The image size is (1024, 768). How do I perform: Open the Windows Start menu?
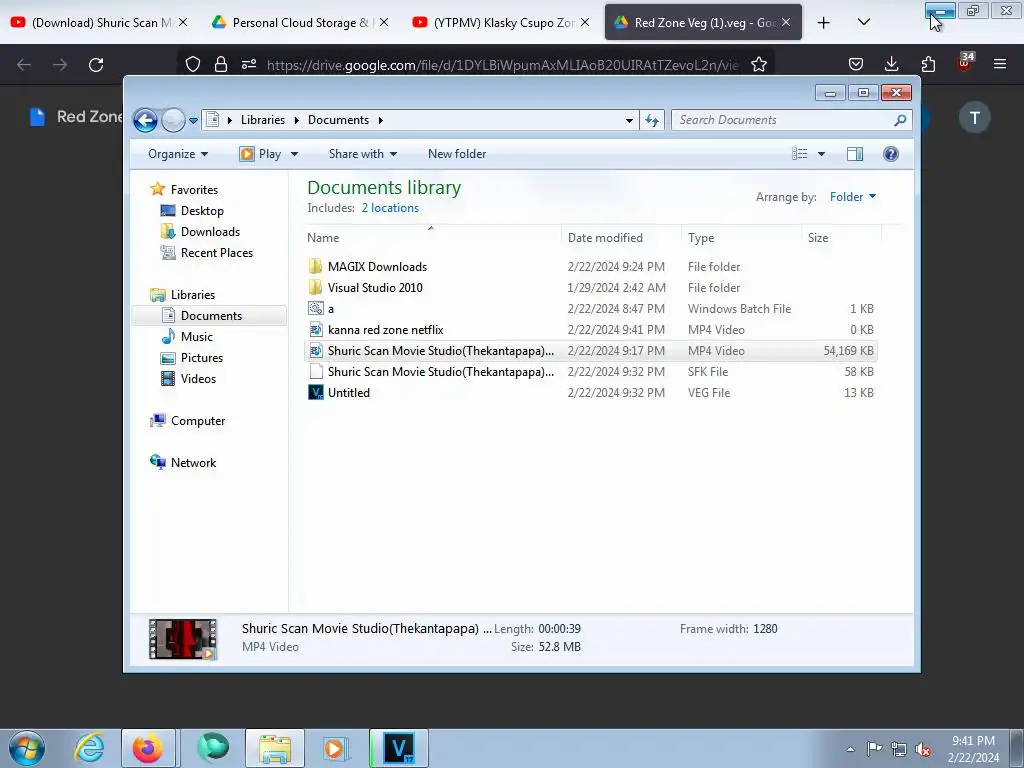coord(27,748)
